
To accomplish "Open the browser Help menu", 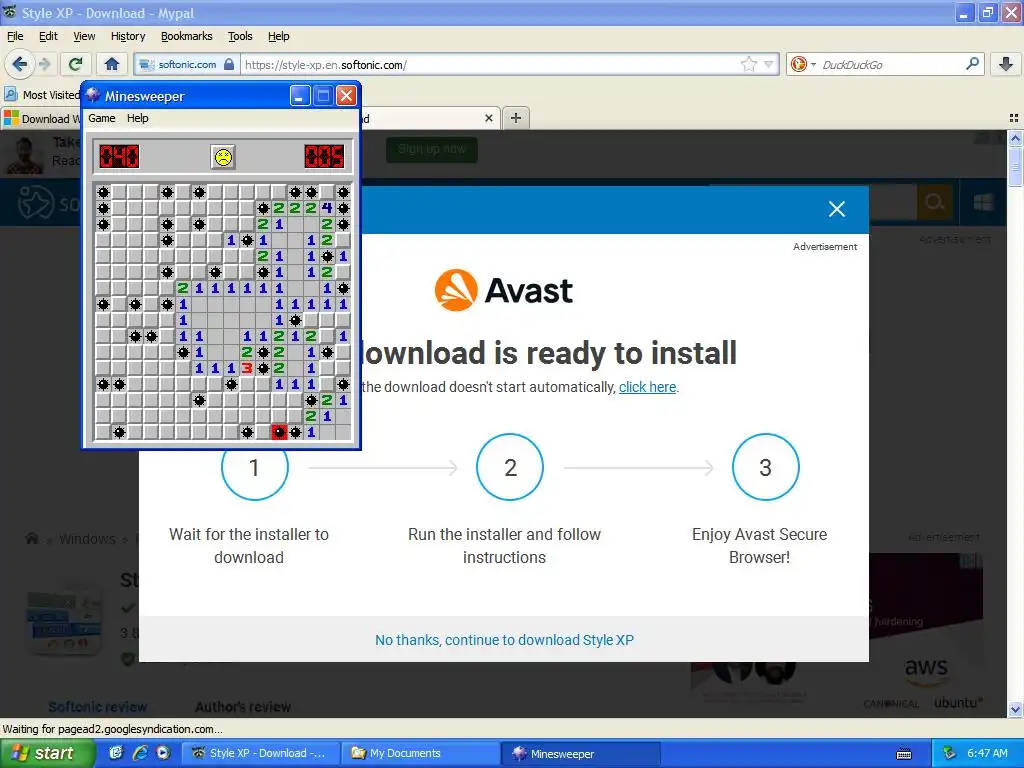I will click(278, 36).
